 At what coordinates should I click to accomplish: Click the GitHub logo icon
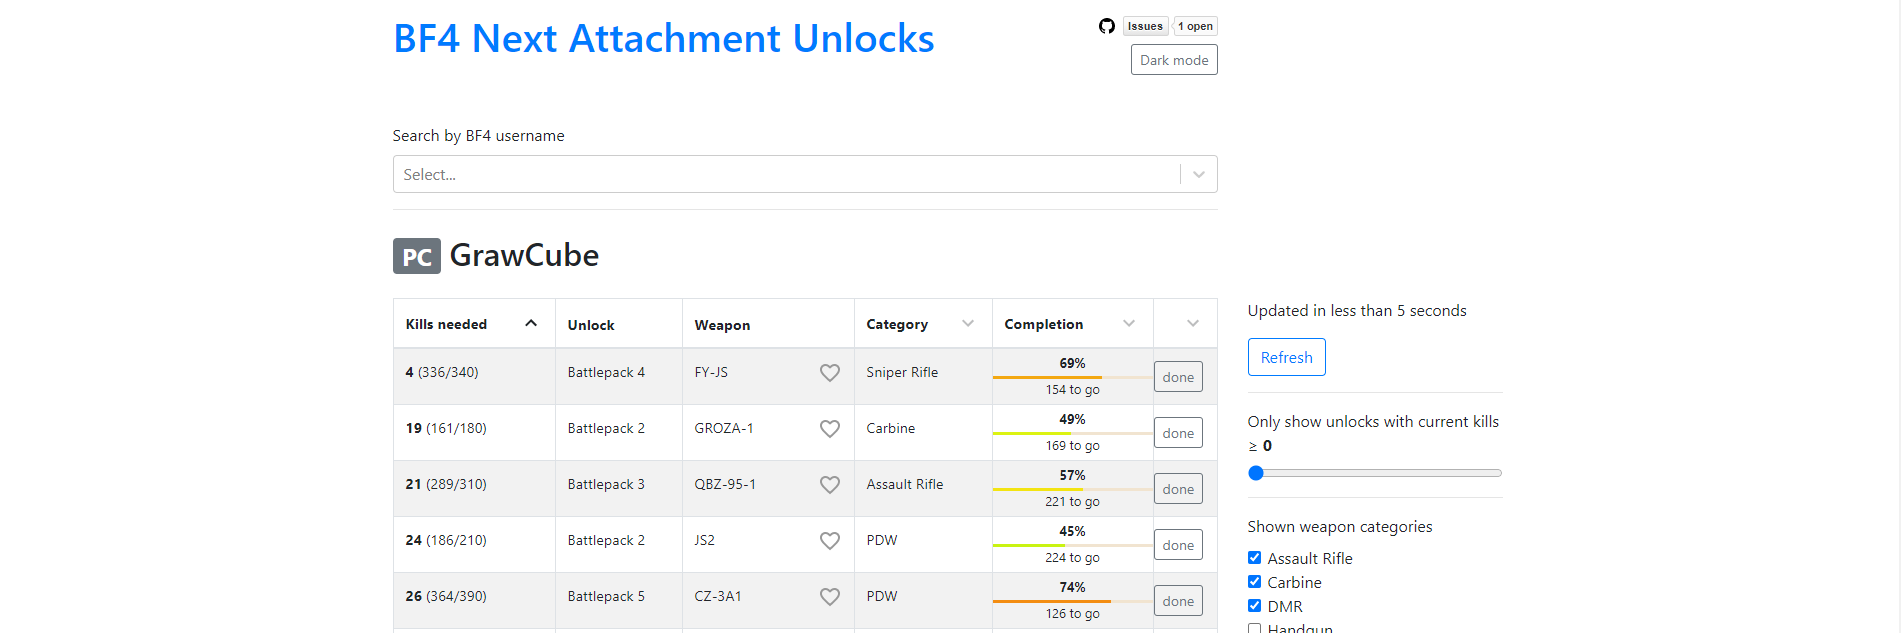coord(1106,26)
